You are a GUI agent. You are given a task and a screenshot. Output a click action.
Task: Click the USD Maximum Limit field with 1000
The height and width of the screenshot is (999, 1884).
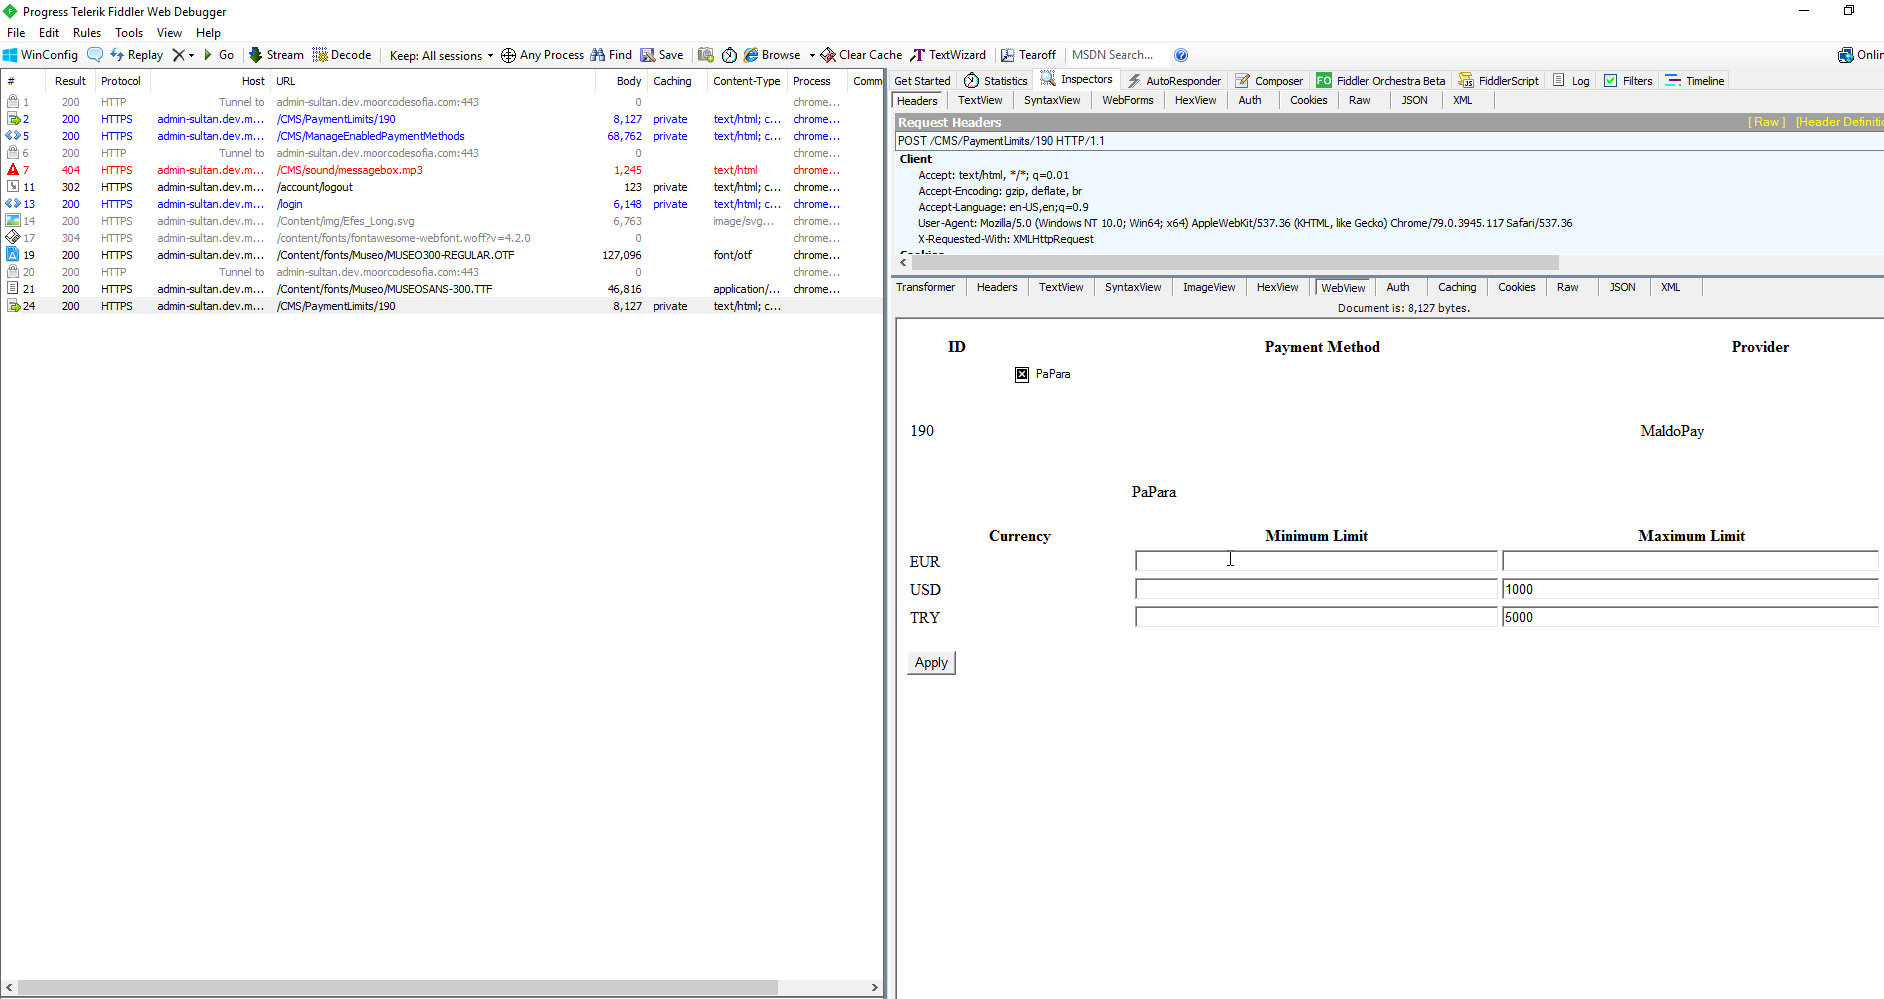(1690, 589)
